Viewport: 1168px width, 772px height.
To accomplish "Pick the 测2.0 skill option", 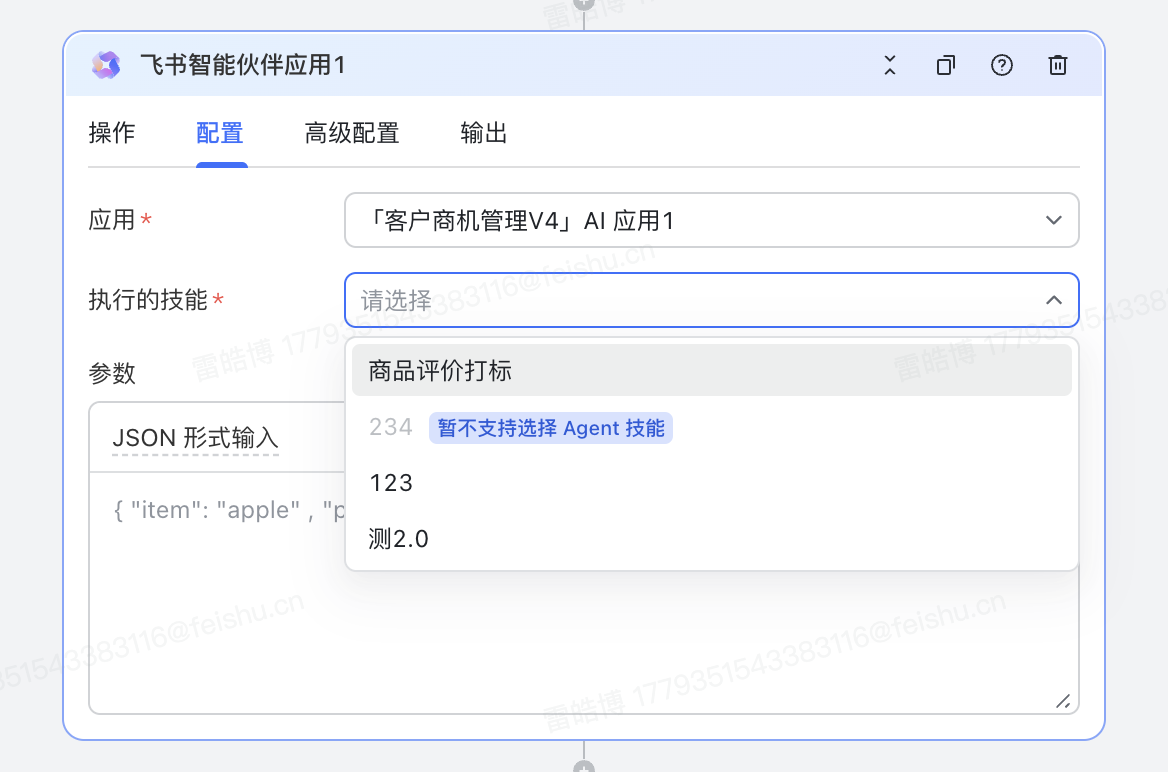I will click(x=711, y=539).
